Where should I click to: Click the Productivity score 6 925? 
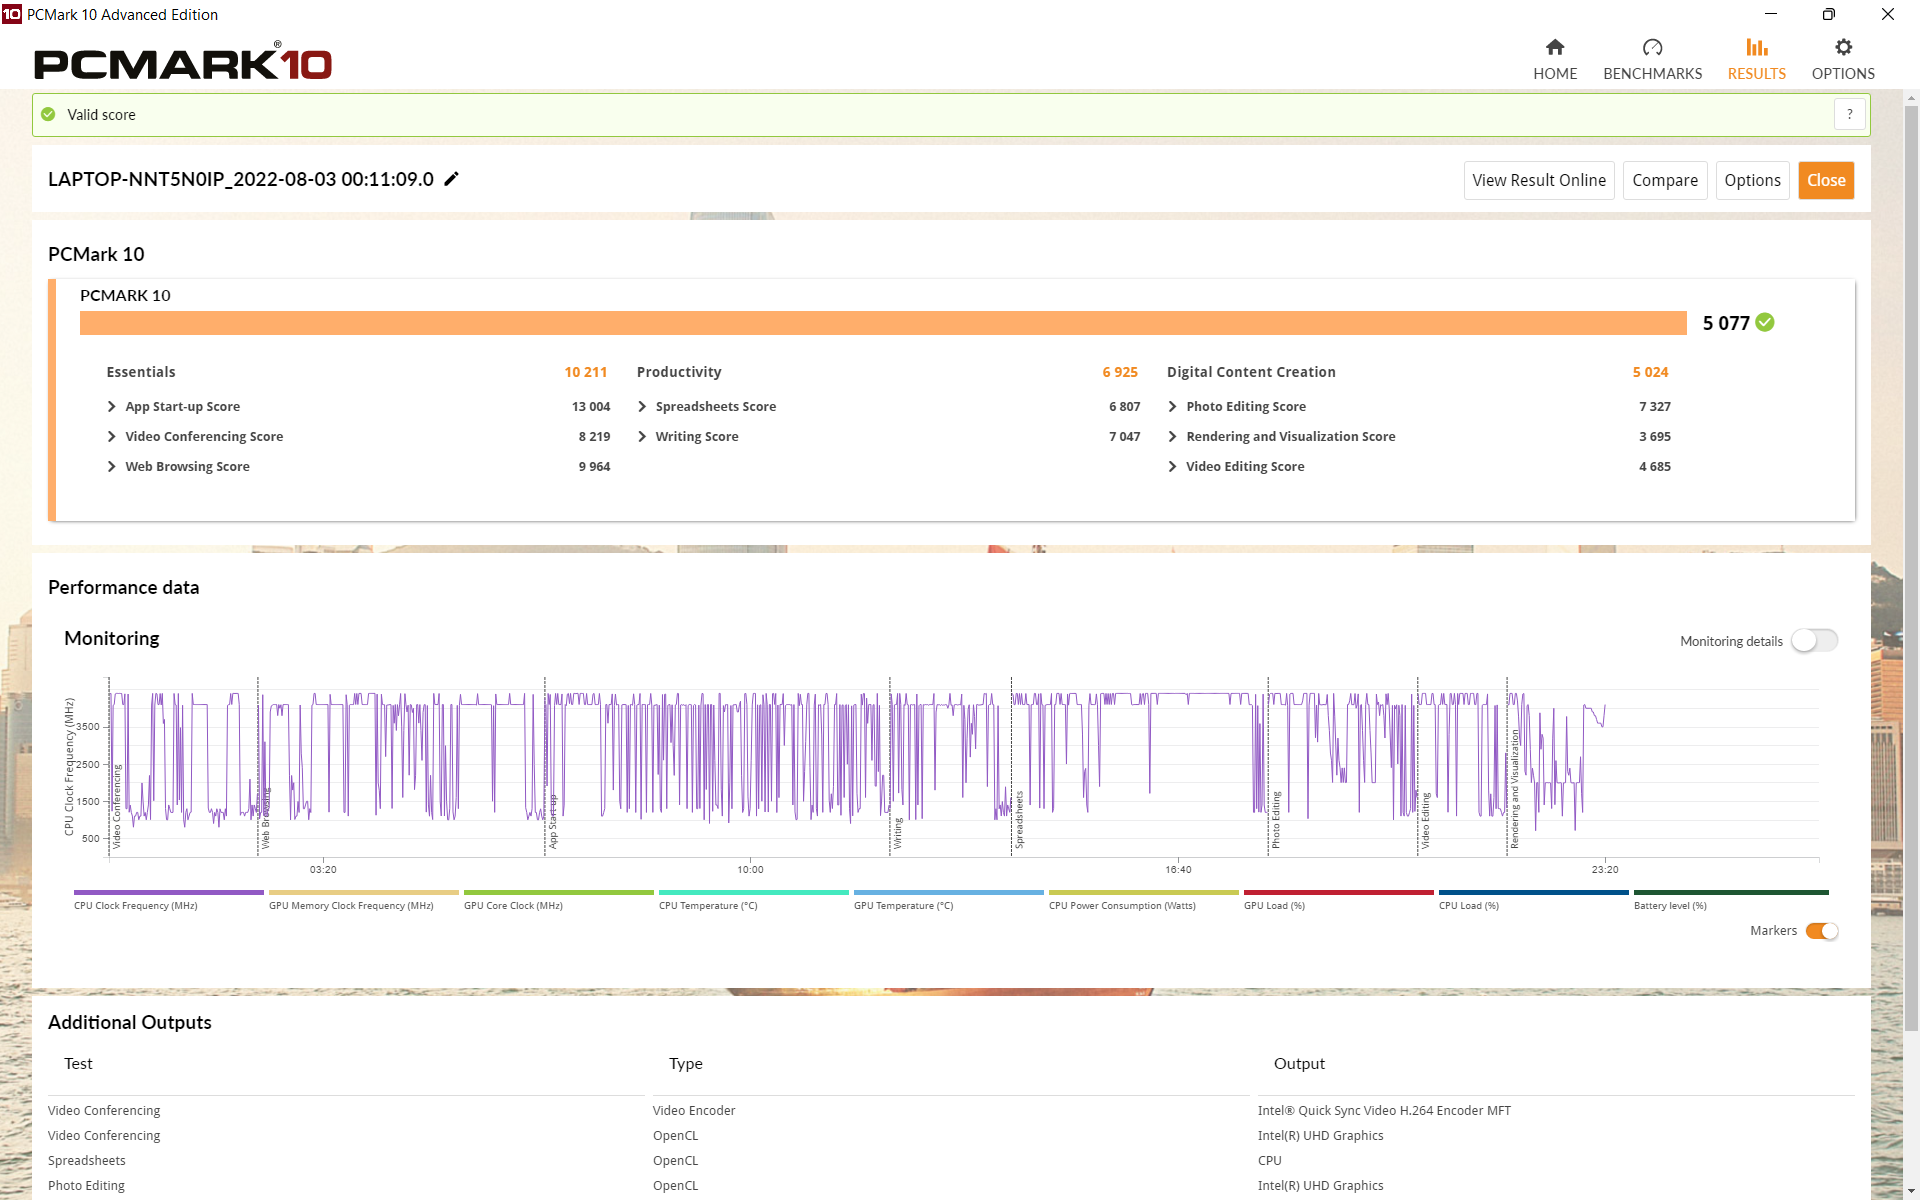tap(1120, 372)
